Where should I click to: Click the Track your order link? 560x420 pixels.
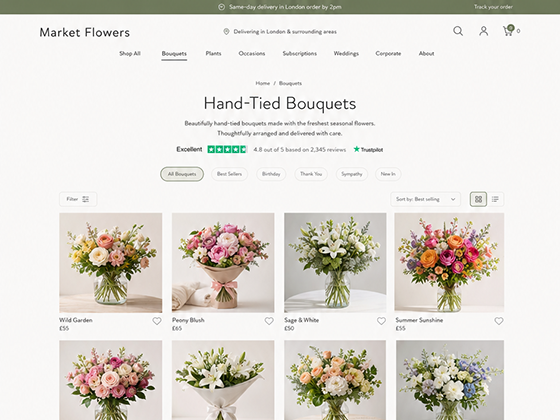coord(493,7)
